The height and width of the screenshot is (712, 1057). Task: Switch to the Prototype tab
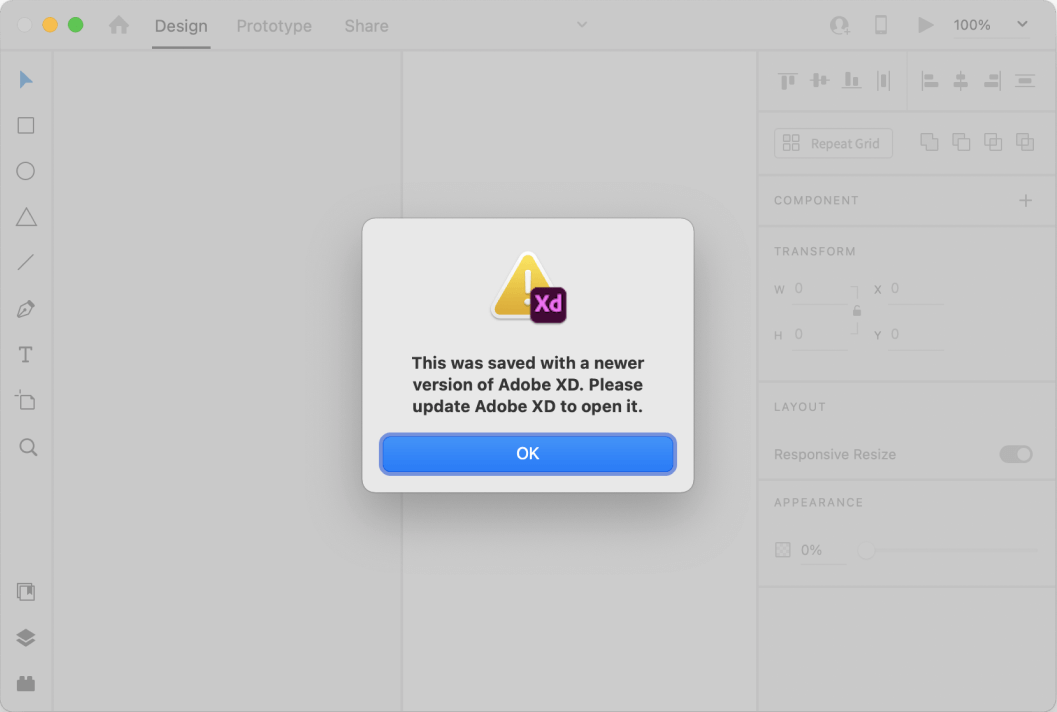click(x=274, y=26)
